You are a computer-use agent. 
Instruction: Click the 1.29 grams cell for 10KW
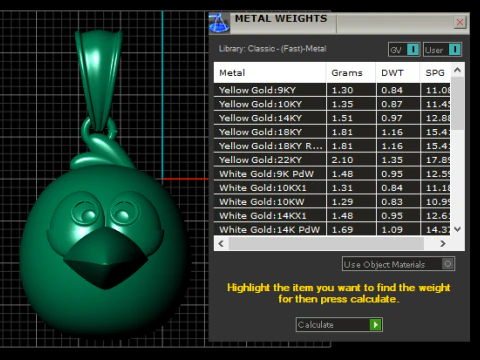351,202
